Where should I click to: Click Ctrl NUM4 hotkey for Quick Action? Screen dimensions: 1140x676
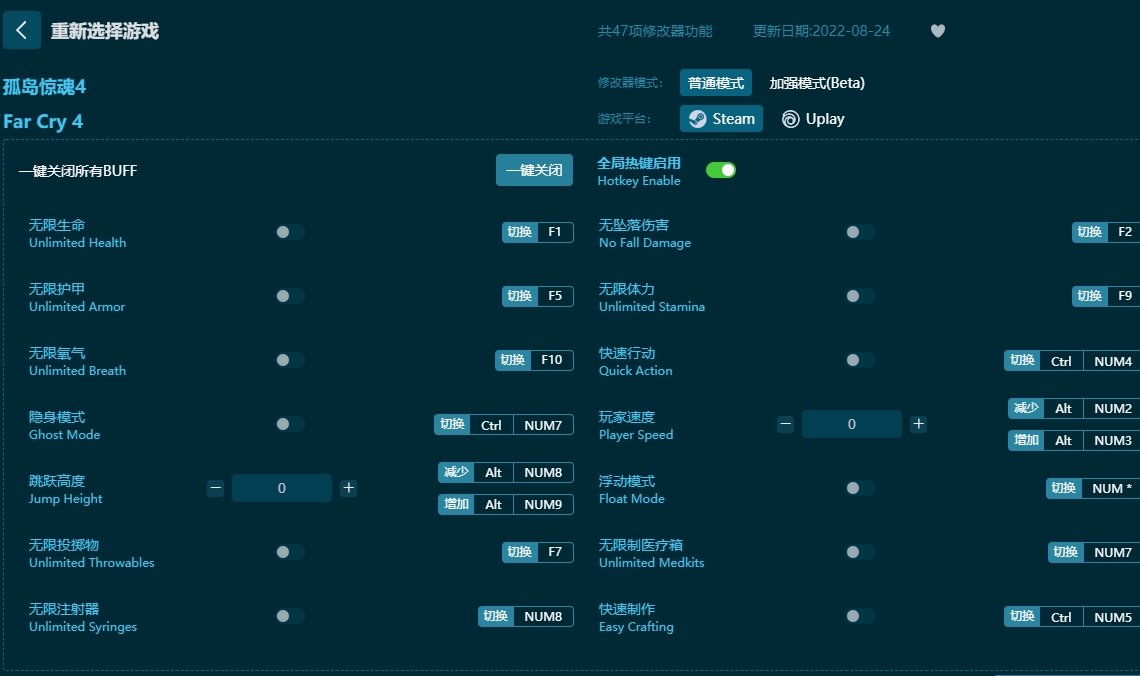pos(1072,361)
